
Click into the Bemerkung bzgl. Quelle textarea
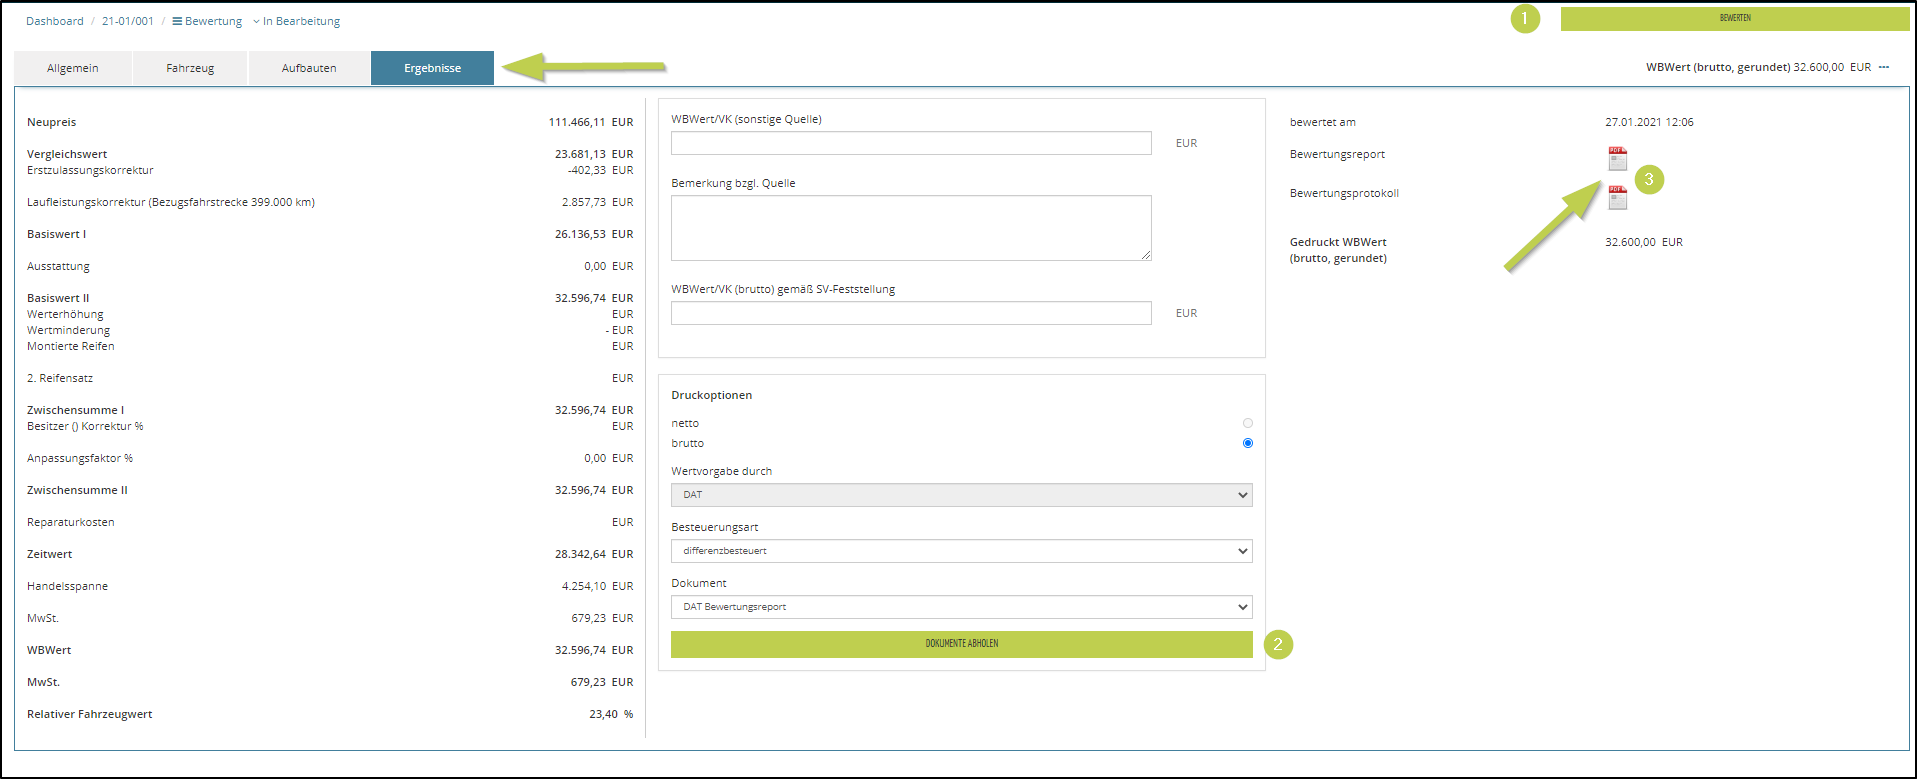[x=911, y=228]
